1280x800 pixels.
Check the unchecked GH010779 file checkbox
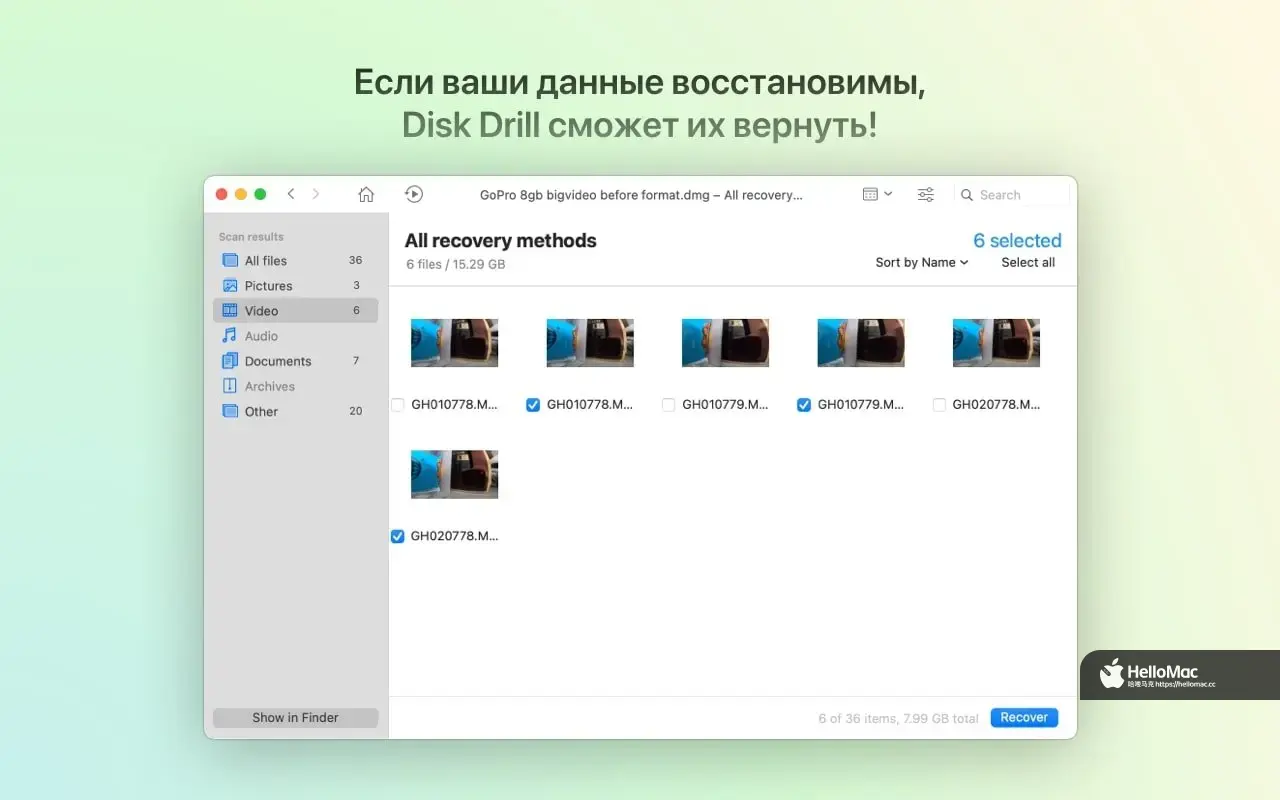[x=668, y=405]
